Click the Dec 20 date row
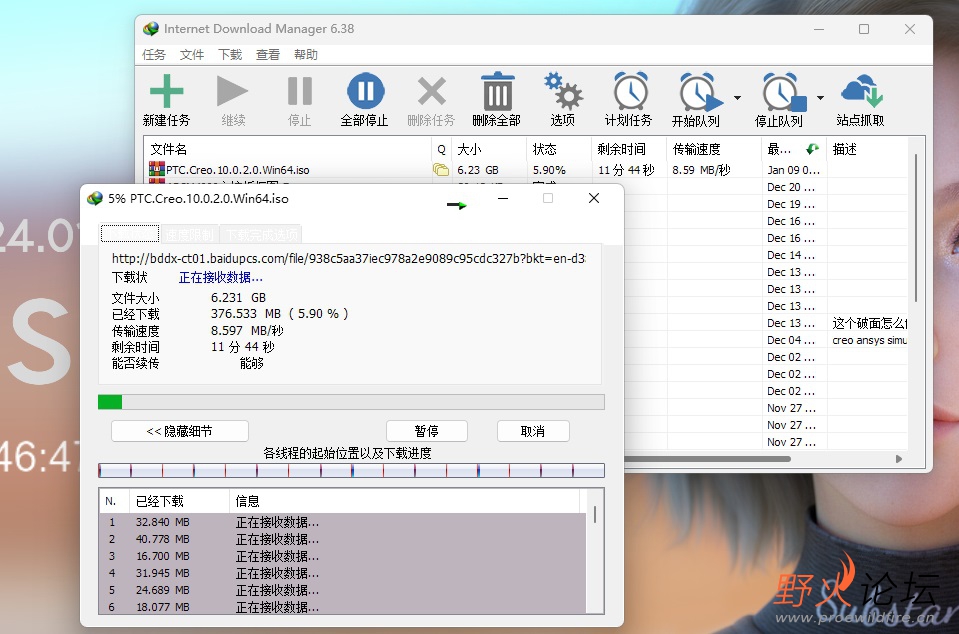Viewport: 959px width, 634px height. click(791, 187)
